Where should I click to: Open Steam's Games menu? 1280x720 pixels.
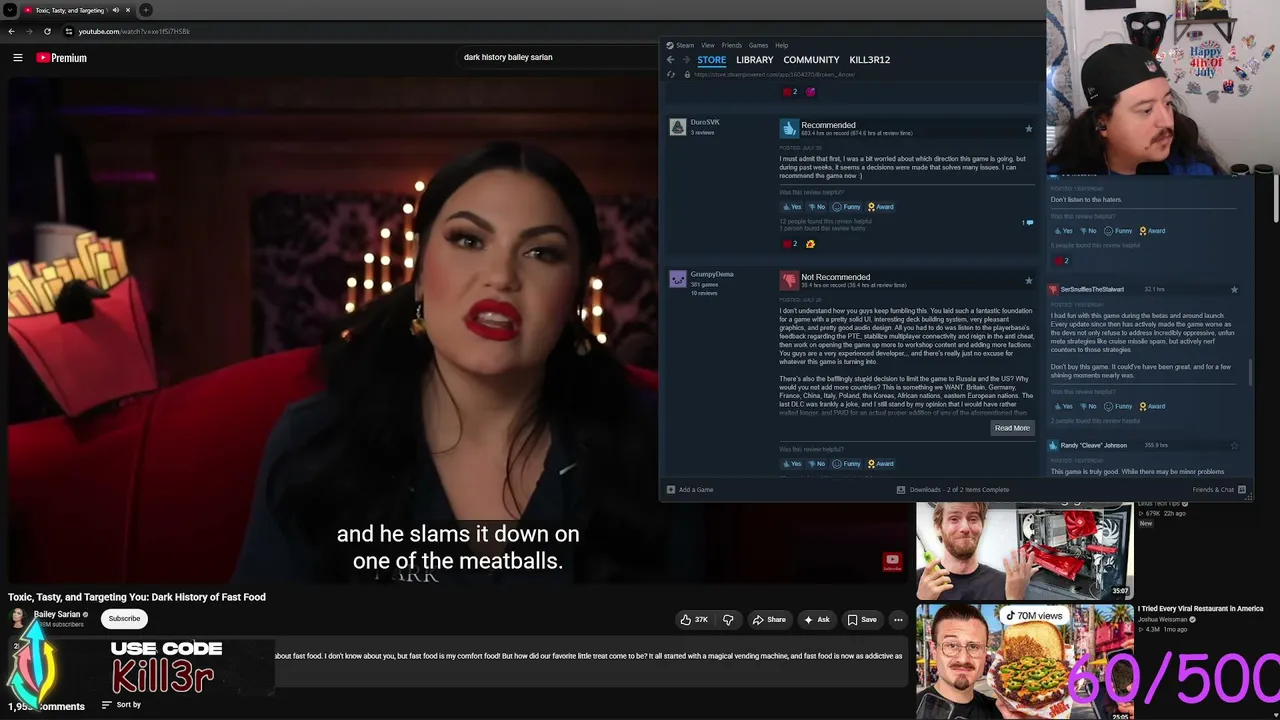759,45
